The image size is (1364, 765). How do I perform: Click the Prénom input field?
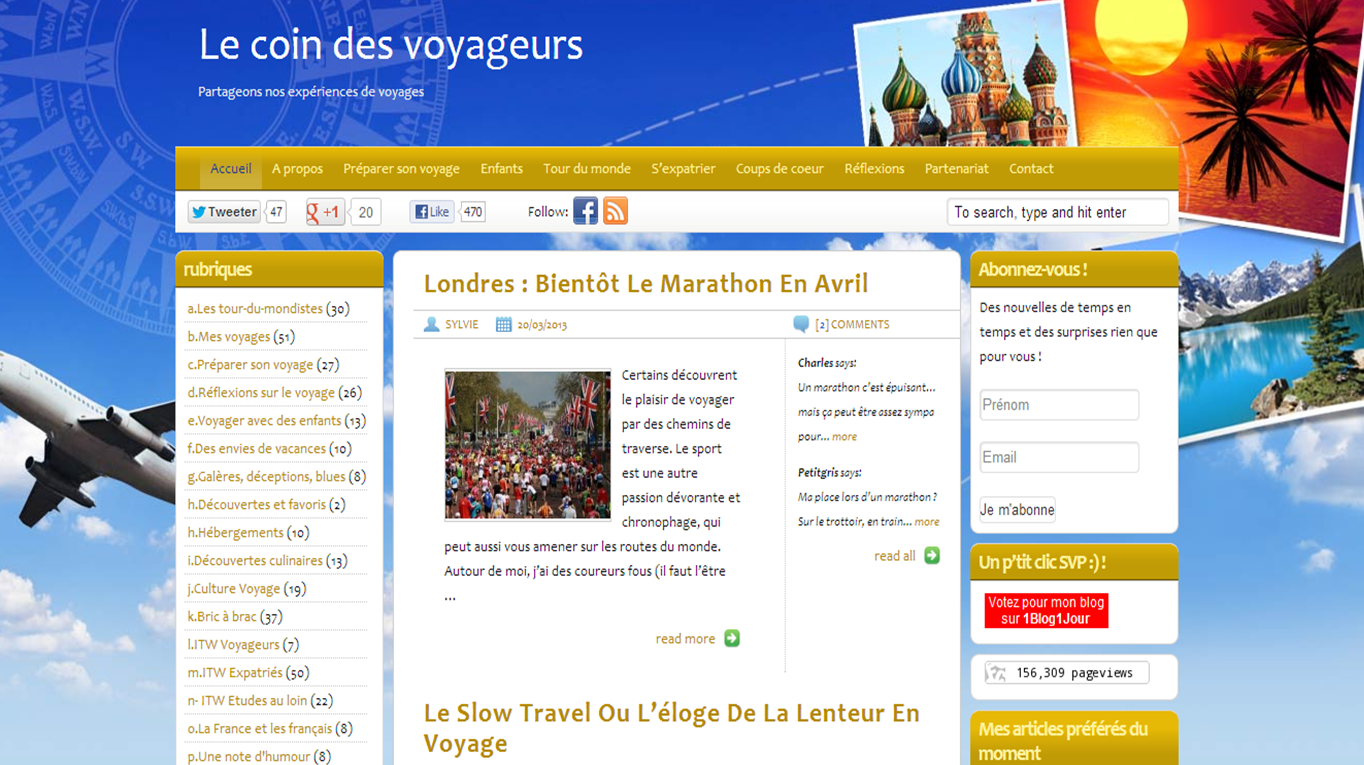point(1059,405)
